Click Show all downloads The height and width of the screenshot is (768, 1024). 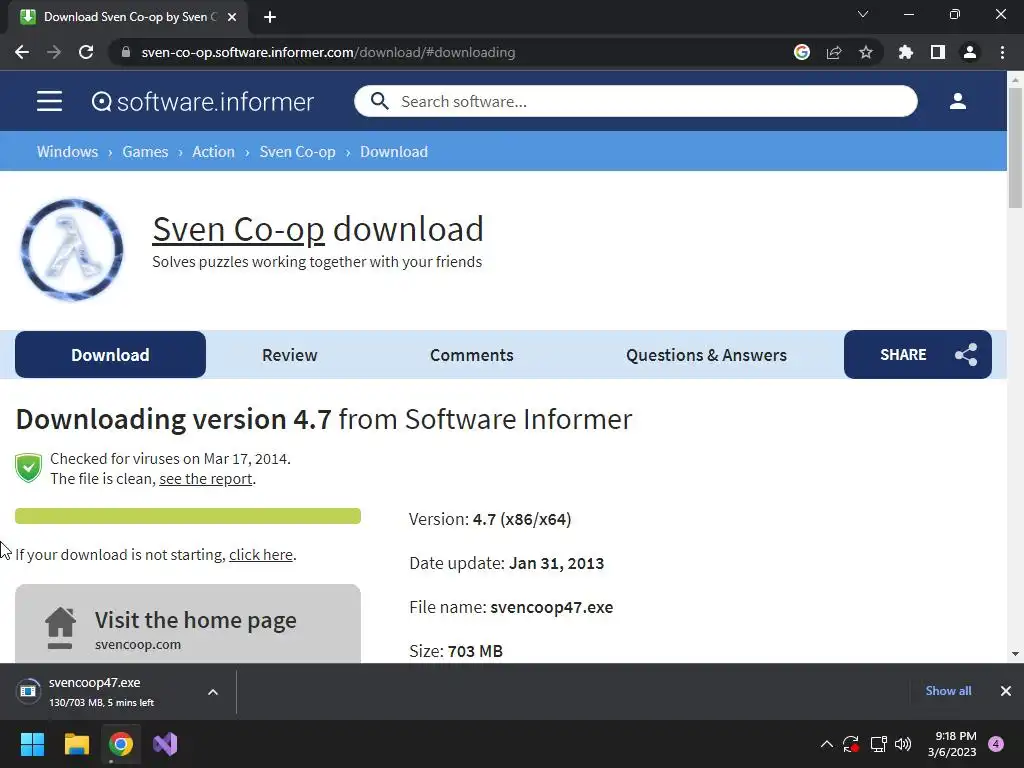click(948, 691)
